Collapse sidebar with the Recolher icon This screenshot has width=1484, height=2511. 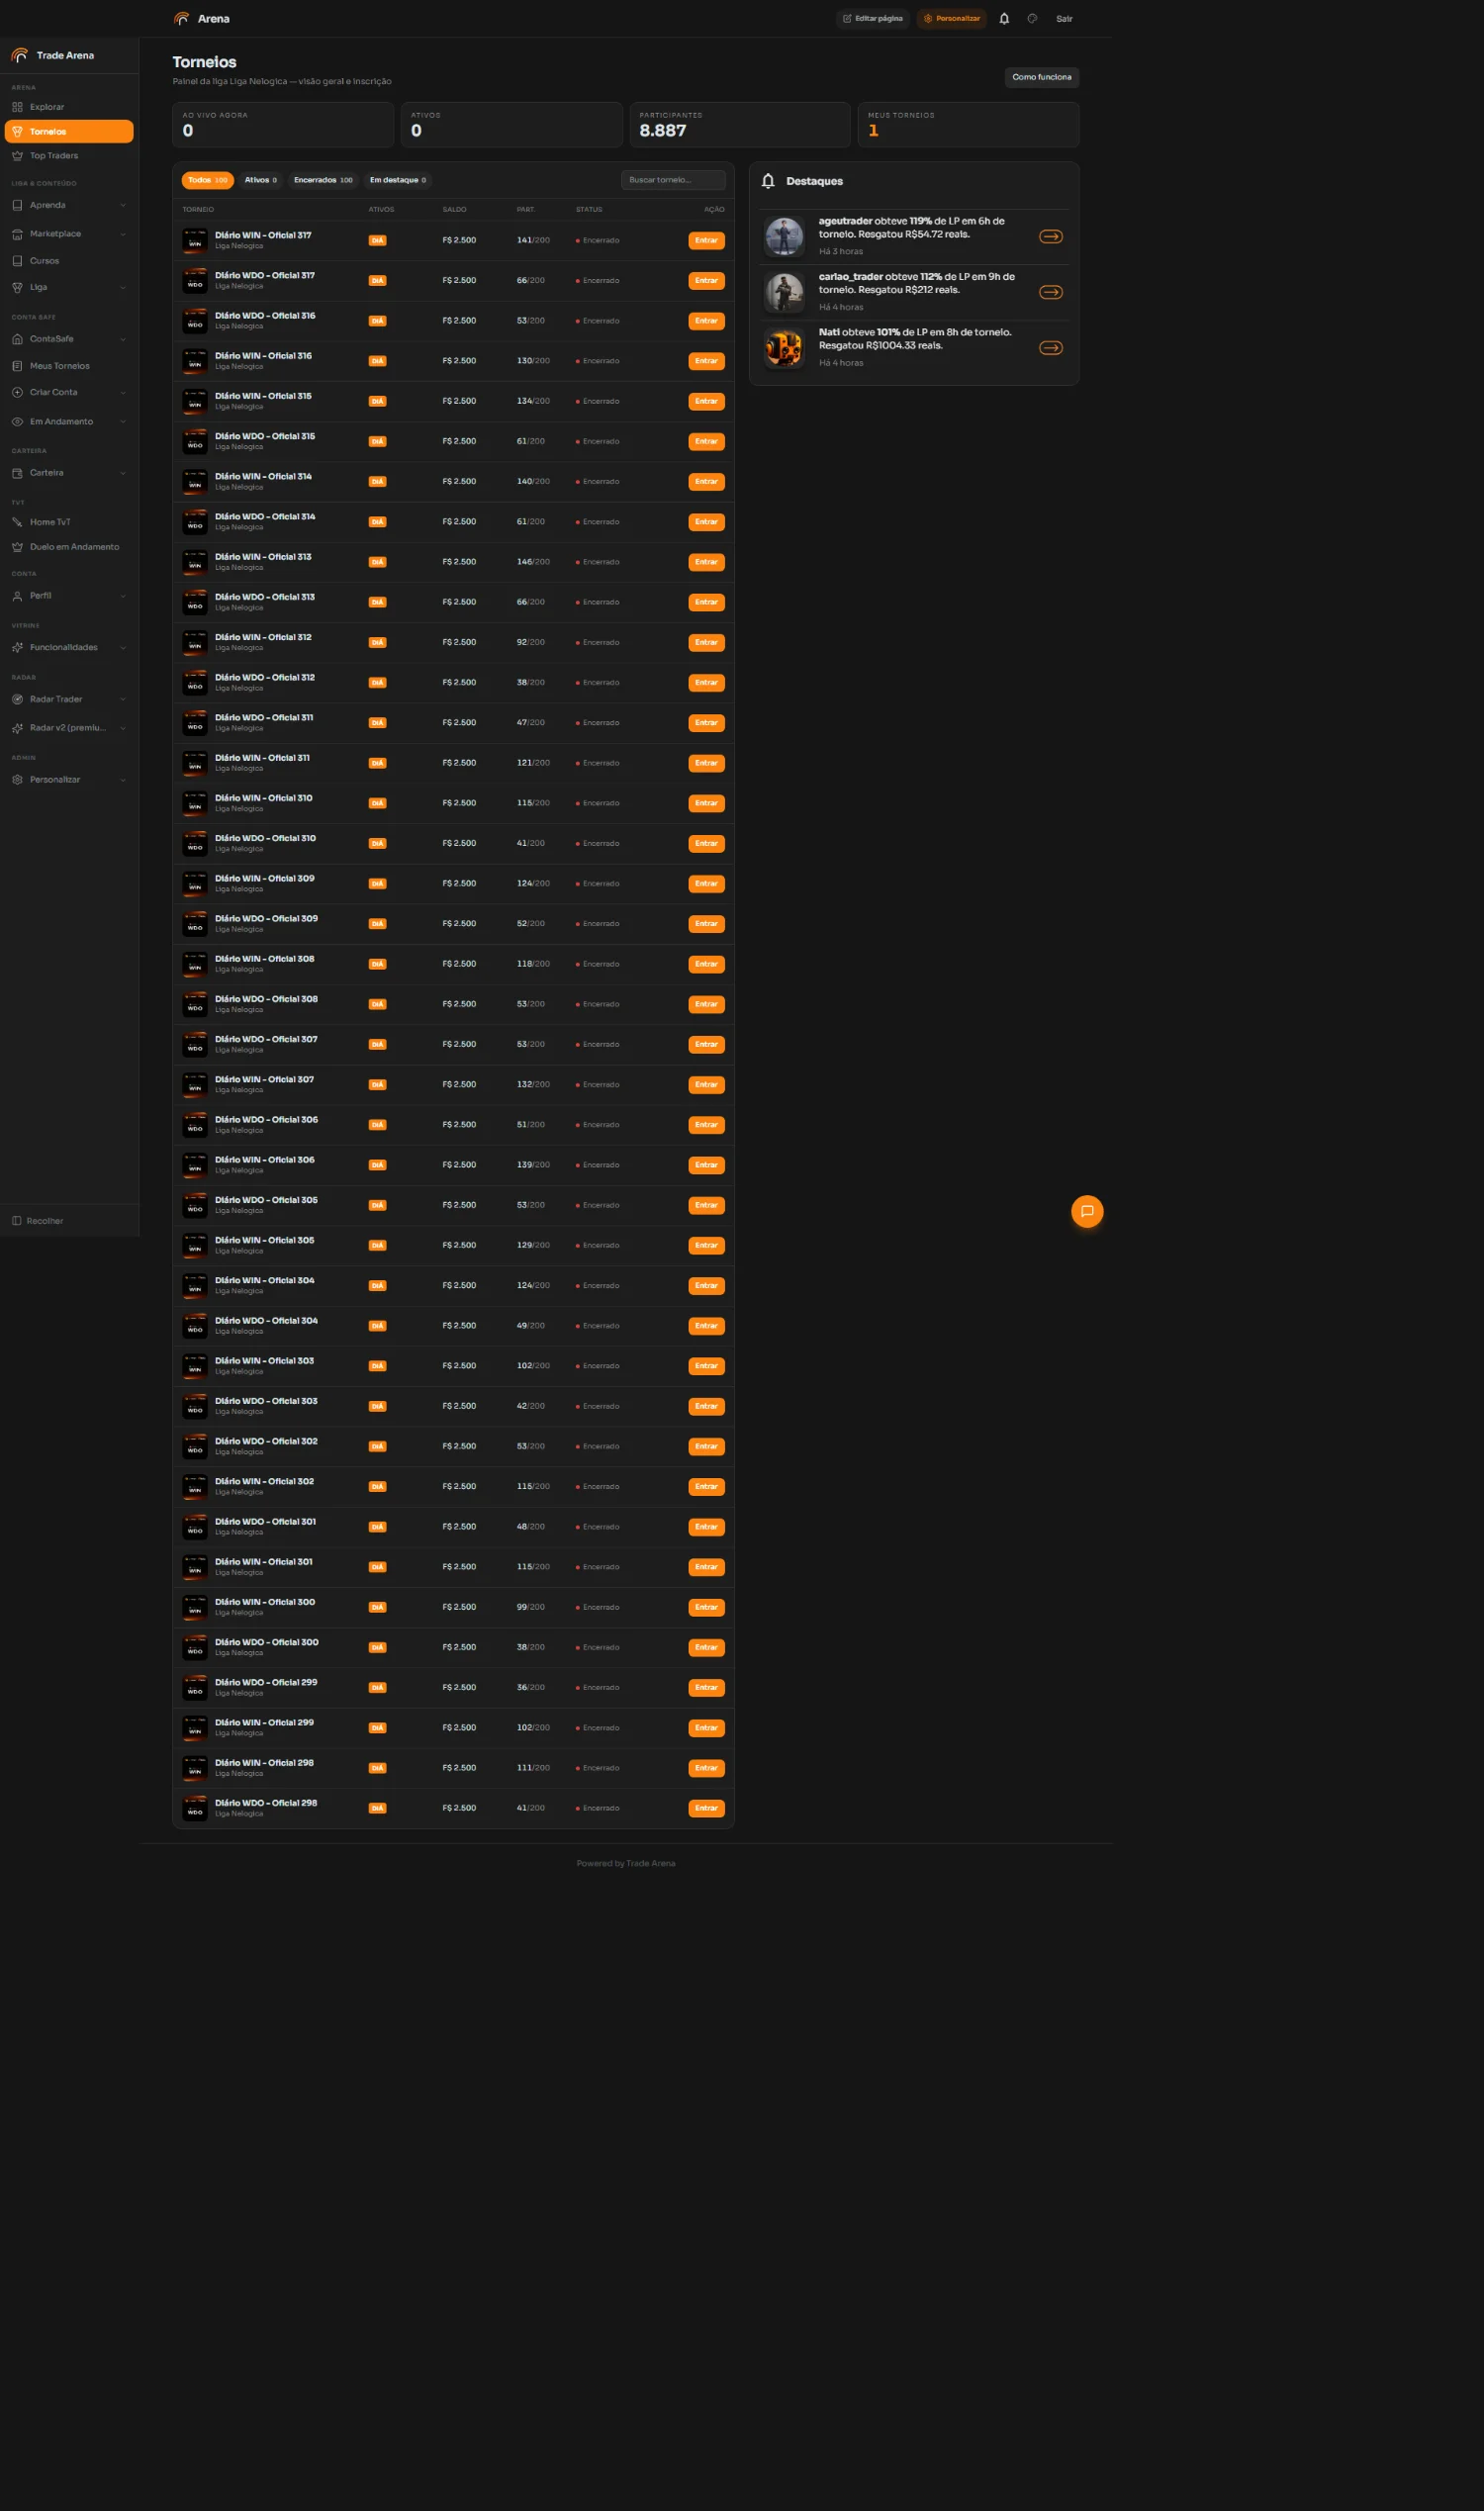17,1221
